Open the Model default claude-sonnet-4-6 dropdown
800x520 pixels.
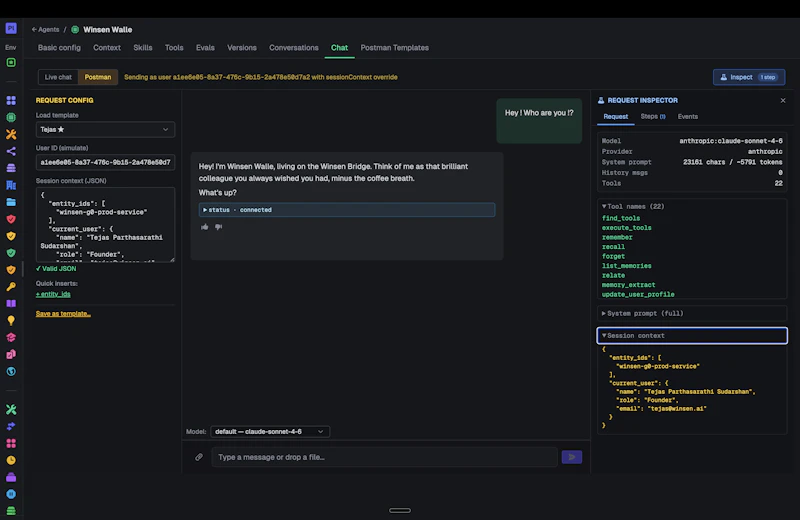(270, 432)
